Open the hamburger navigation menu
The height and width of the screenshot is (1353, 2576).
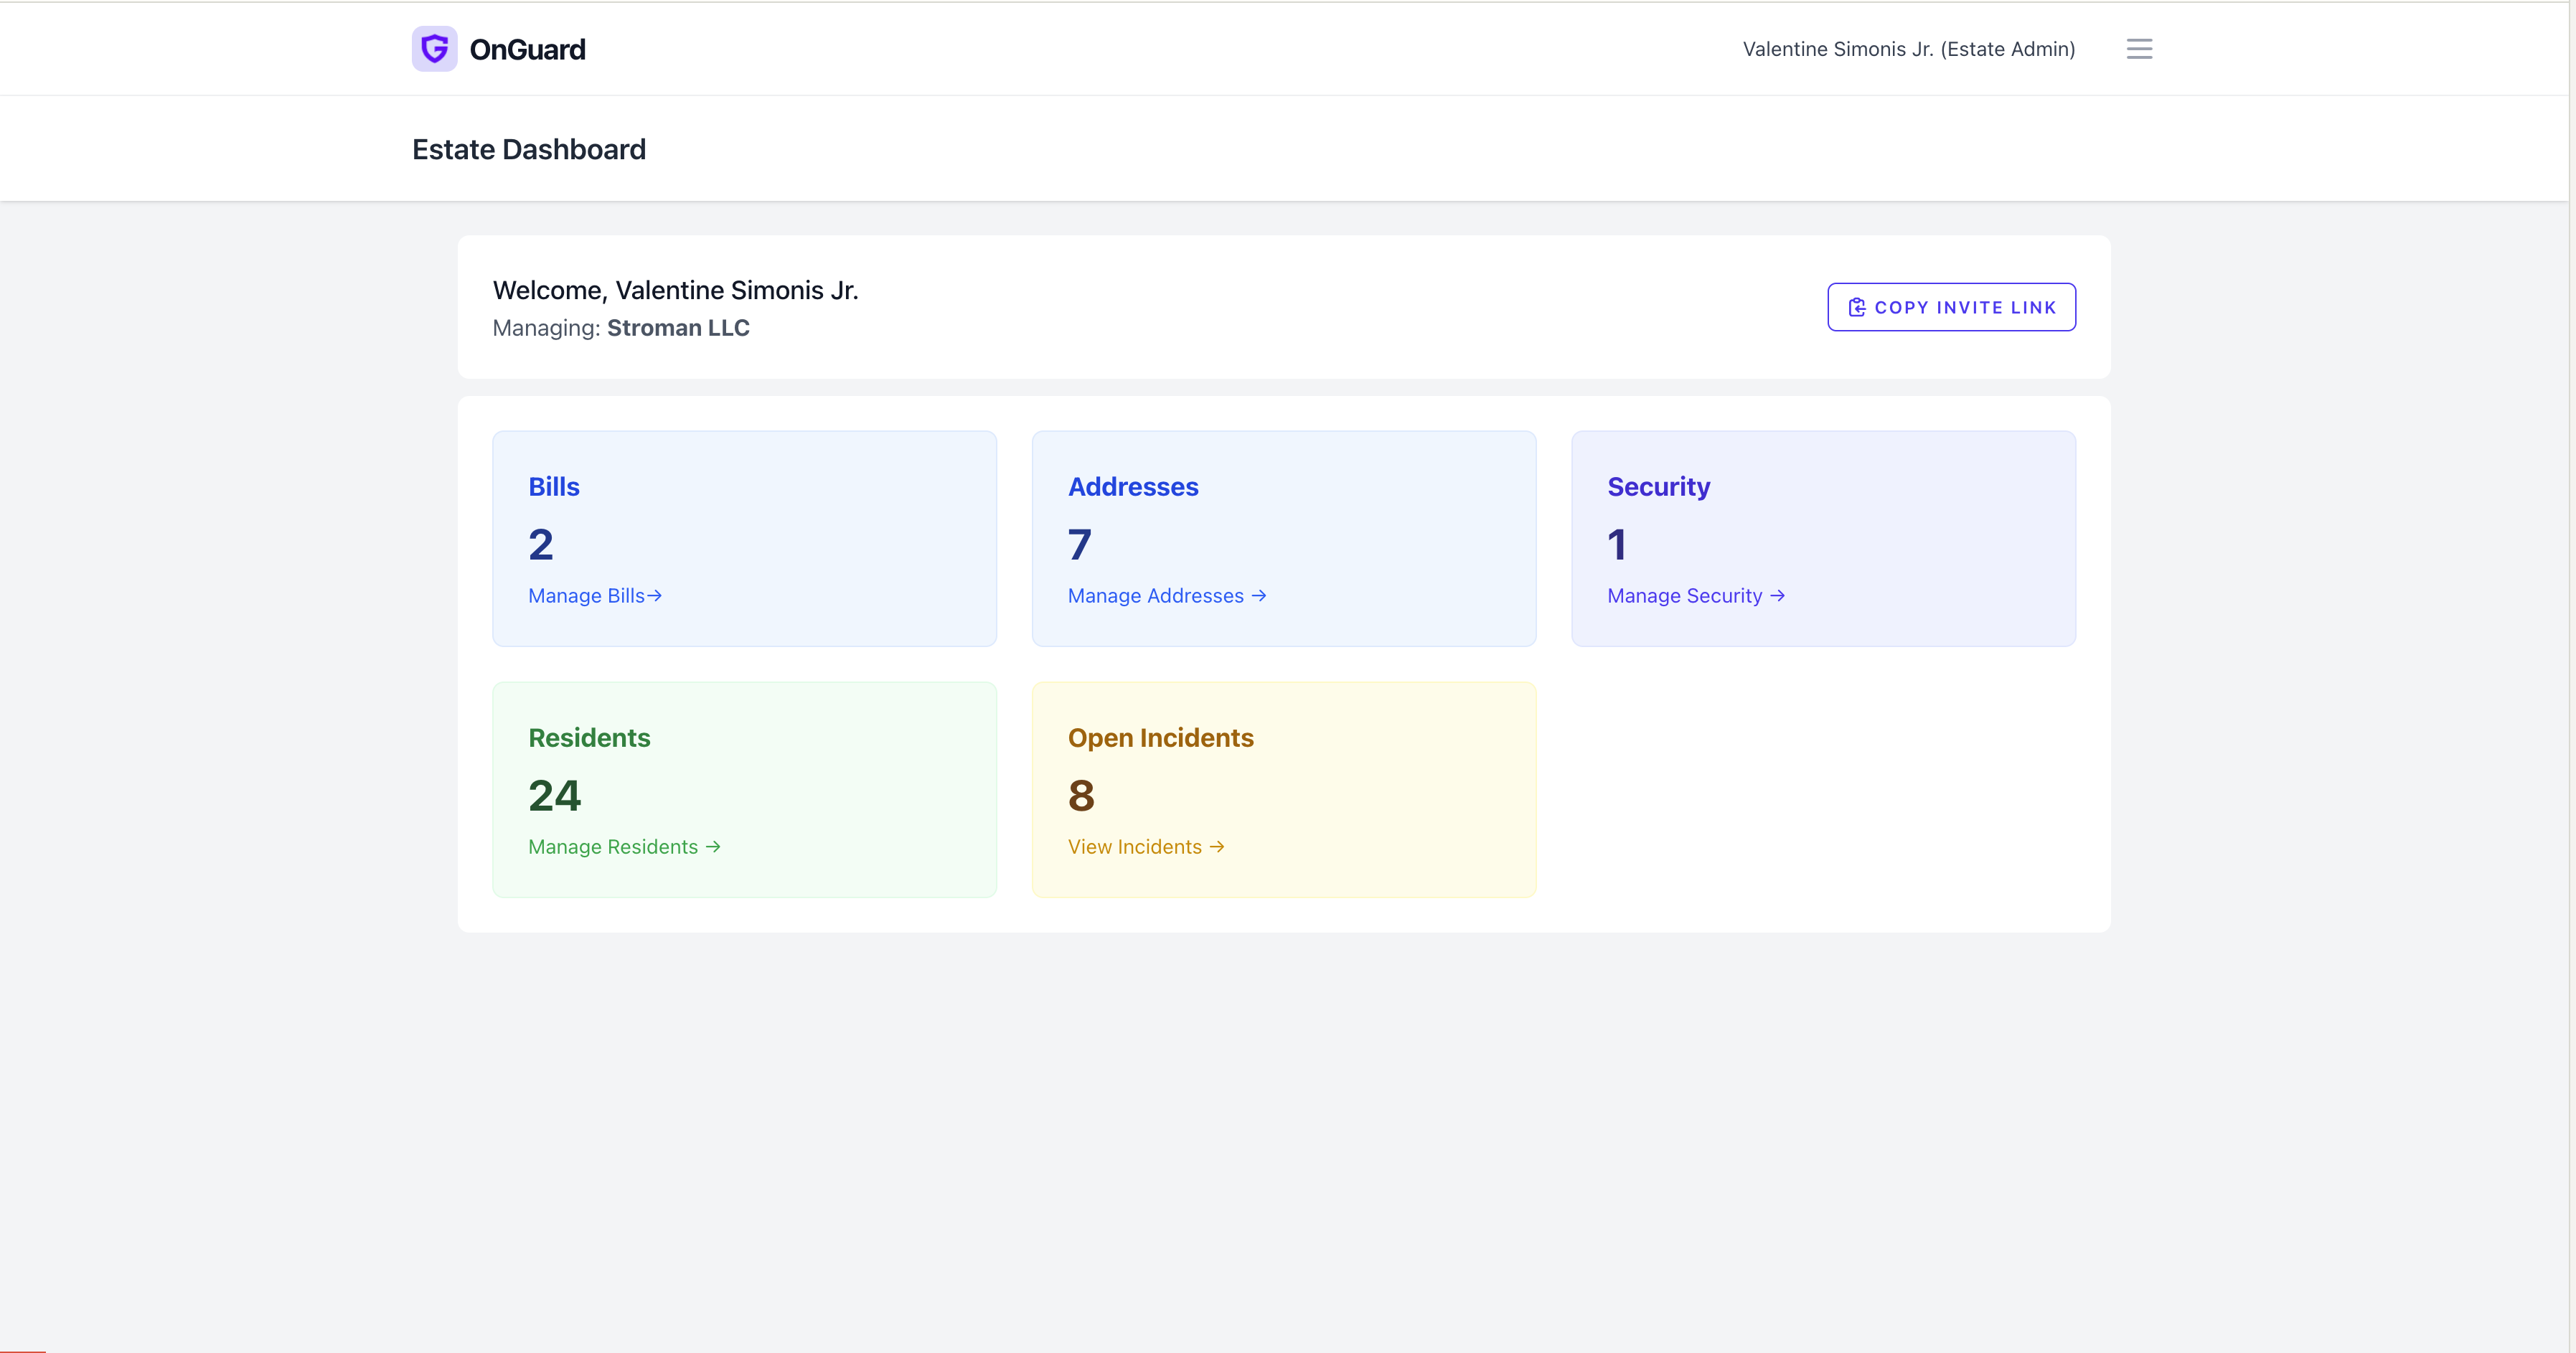pos(2139,48)
